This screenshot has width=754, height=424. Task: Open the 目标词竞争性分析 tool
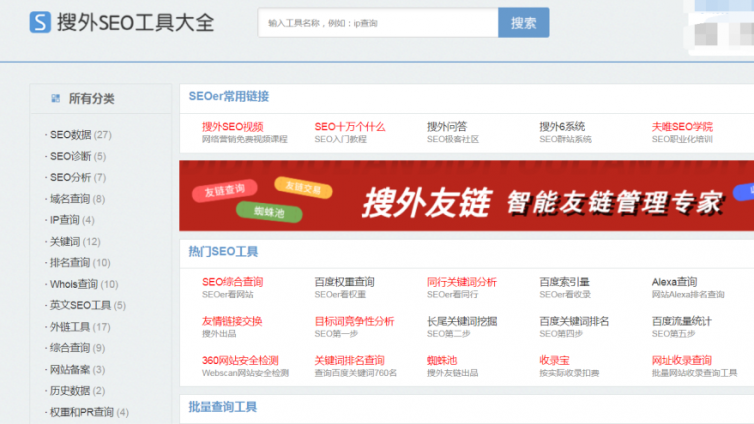pyautogui.click(x=354, y=321)
